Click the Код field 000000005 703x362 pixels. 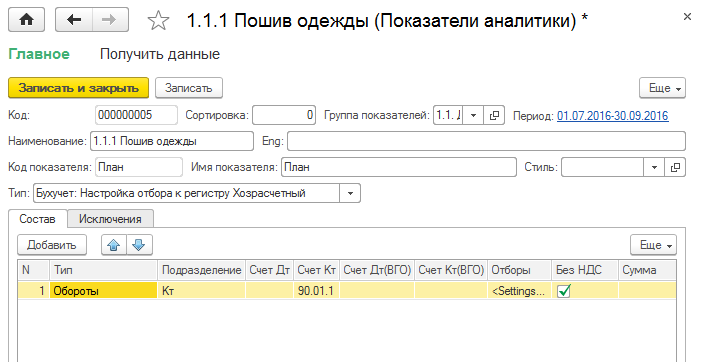[x=136, y=115]
